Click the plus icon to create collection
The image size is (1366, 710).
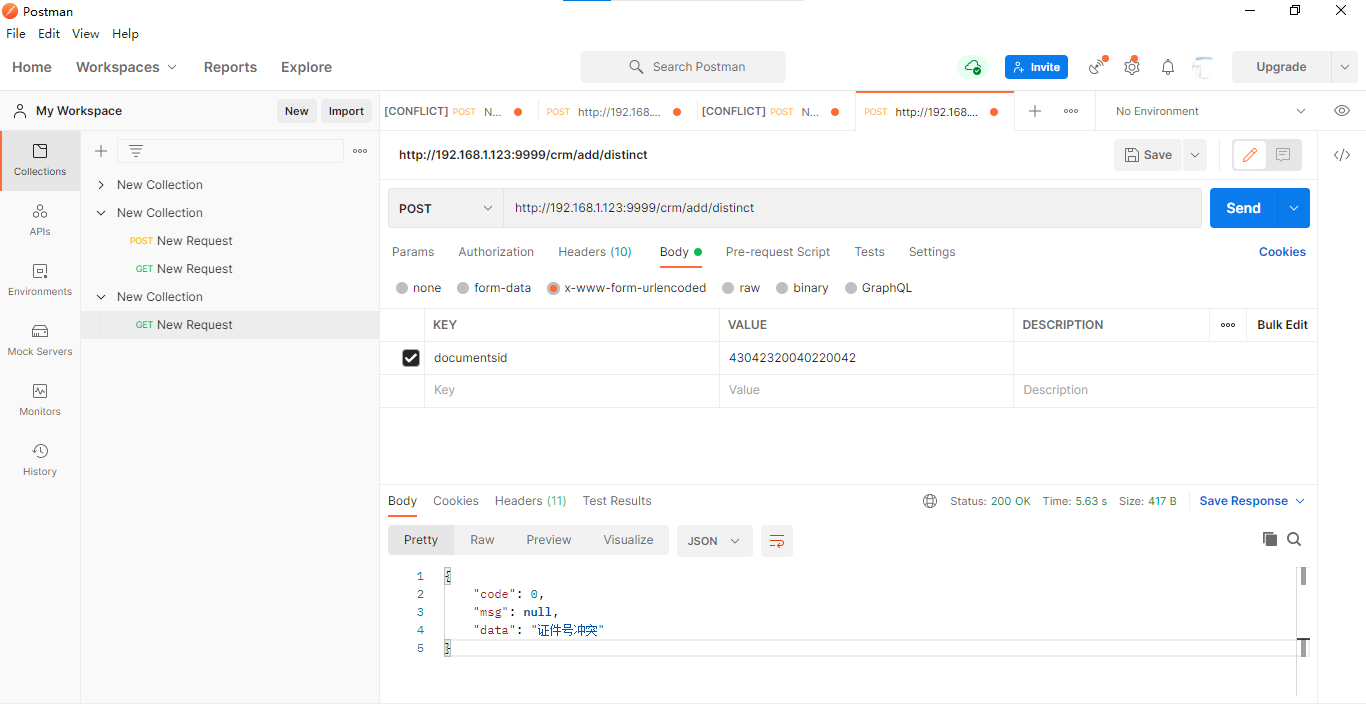point(101,151)
